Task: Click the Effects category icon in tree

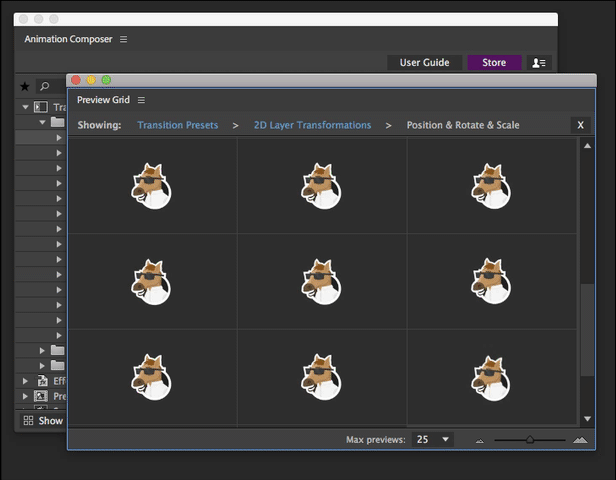Action: pyautogui.click(x=43, y=381)
